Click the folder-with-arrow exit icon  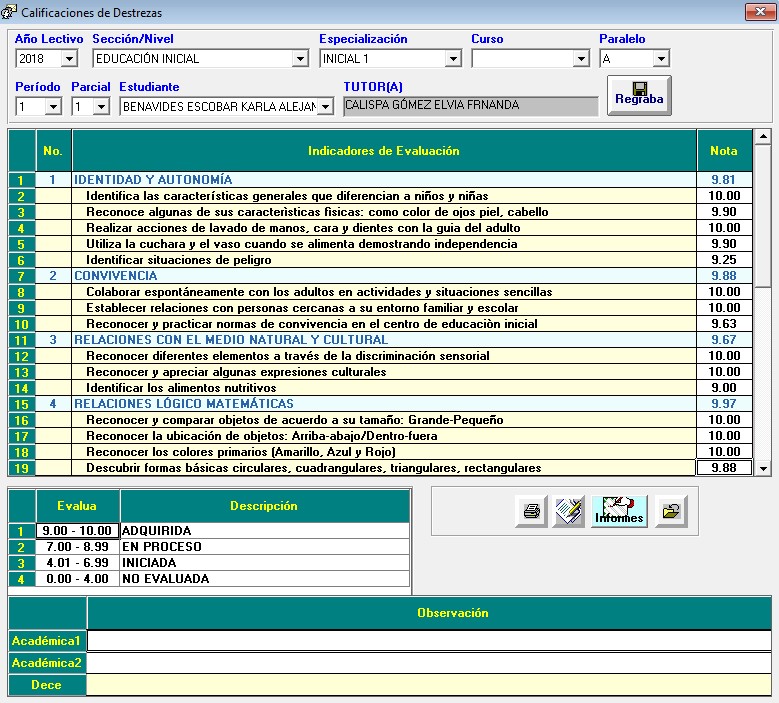coord(671,511)
